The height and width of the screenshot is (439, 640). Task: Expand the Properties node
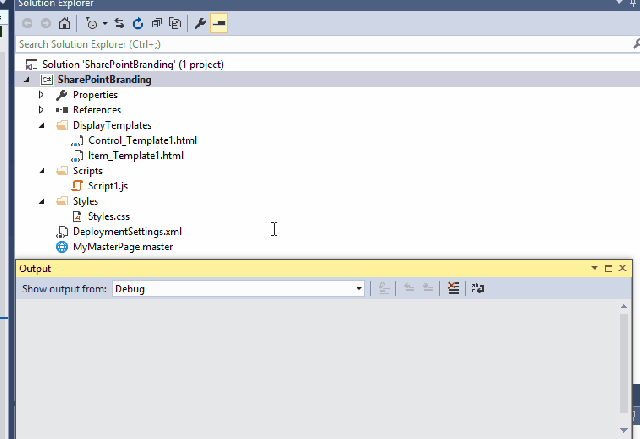41,95
